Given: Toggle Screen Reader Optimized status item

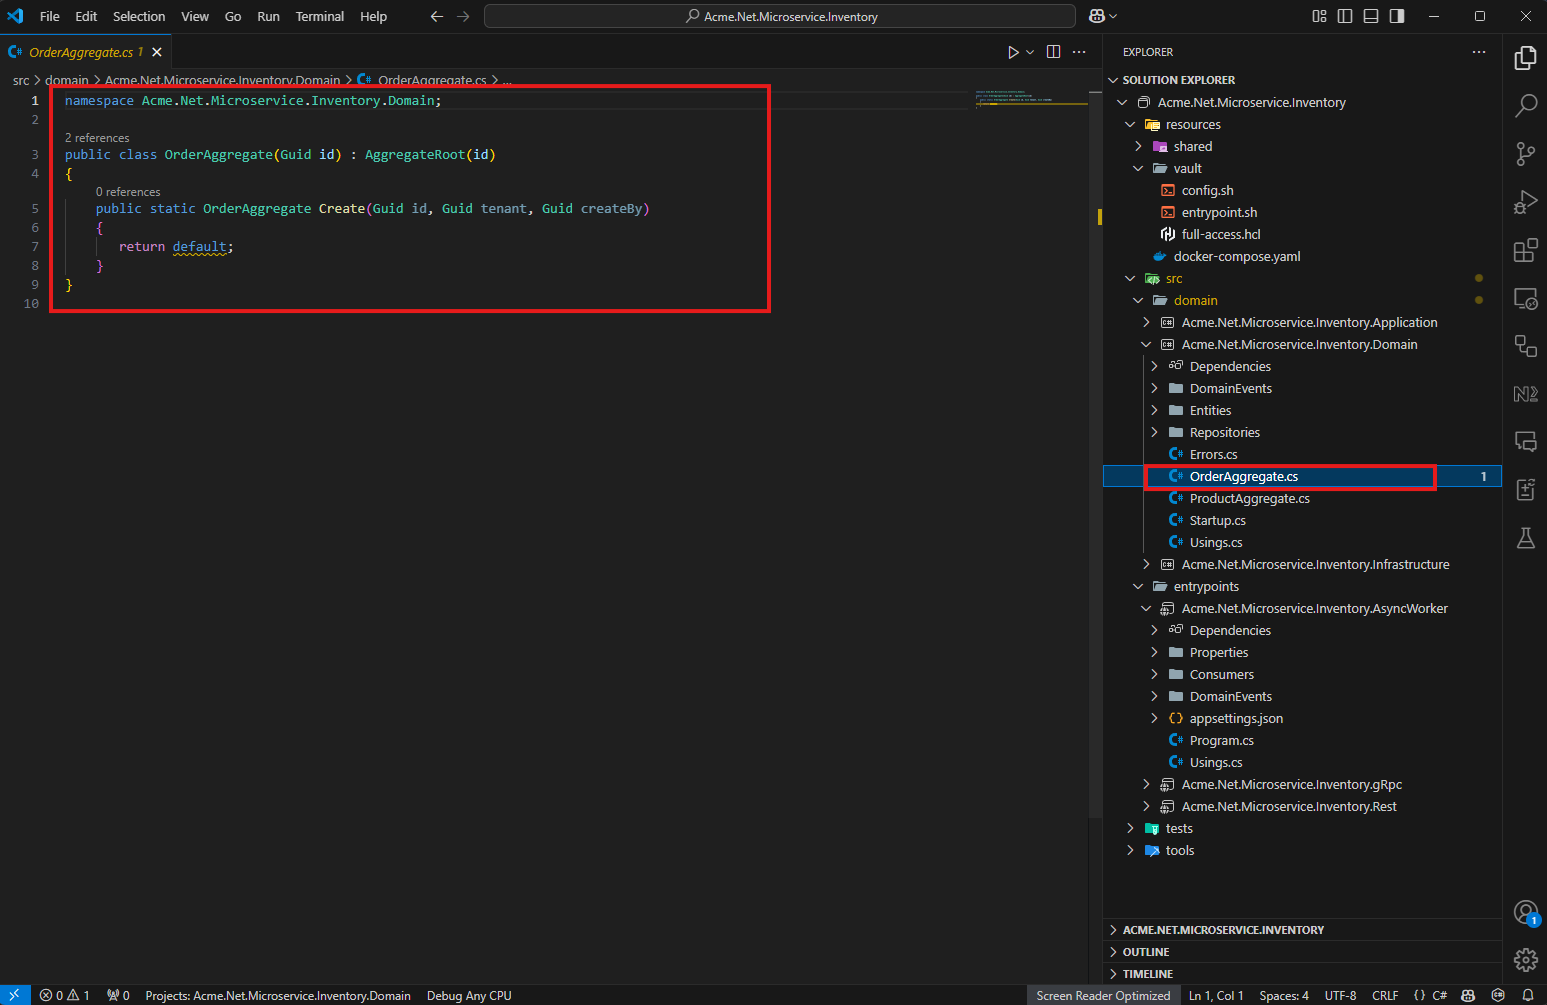Looking at the screenshot, I should (x=1103, y=995).
